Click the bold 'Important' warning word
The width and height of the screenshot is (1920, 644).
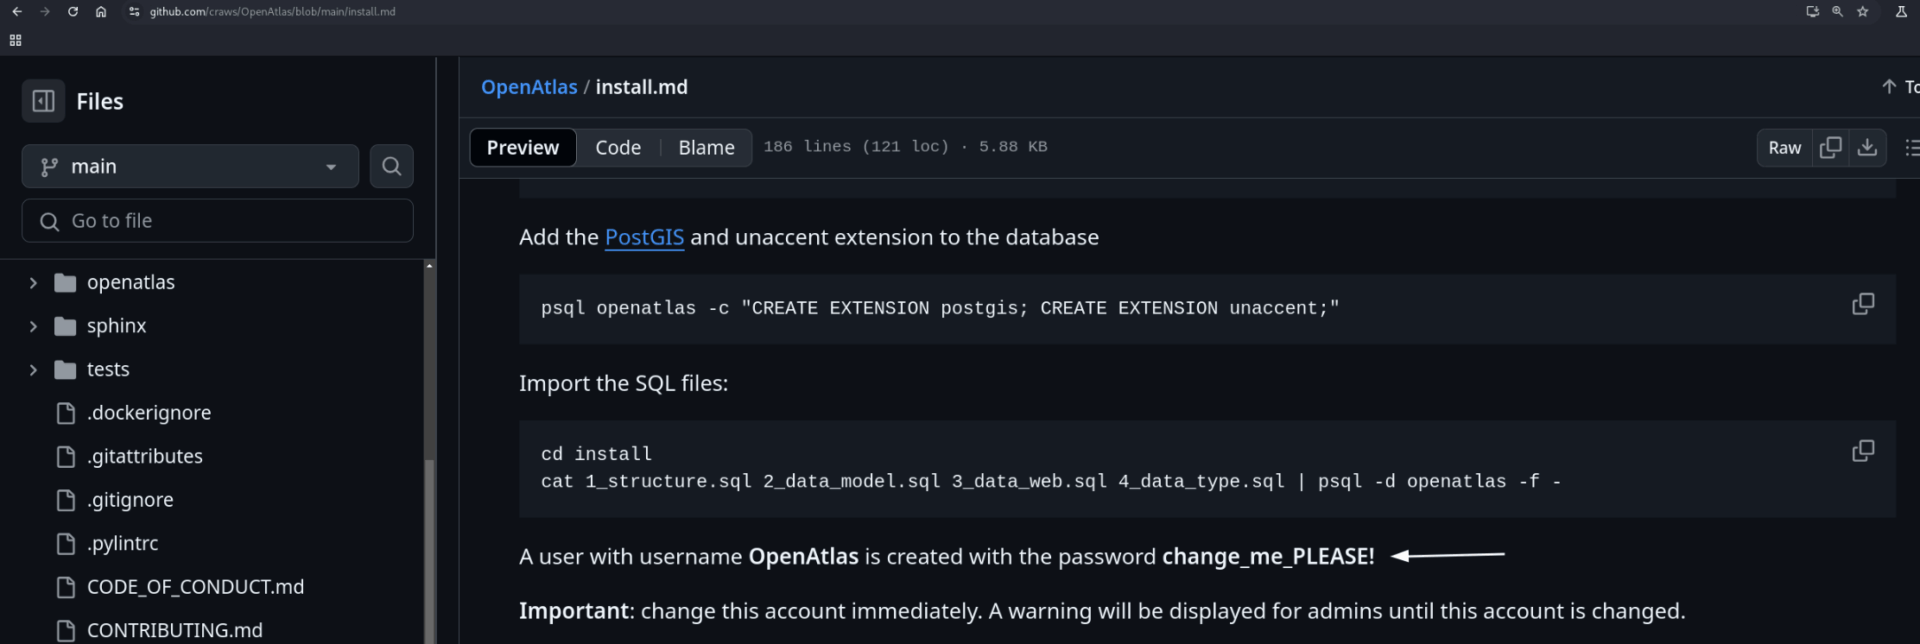[574, 611]
